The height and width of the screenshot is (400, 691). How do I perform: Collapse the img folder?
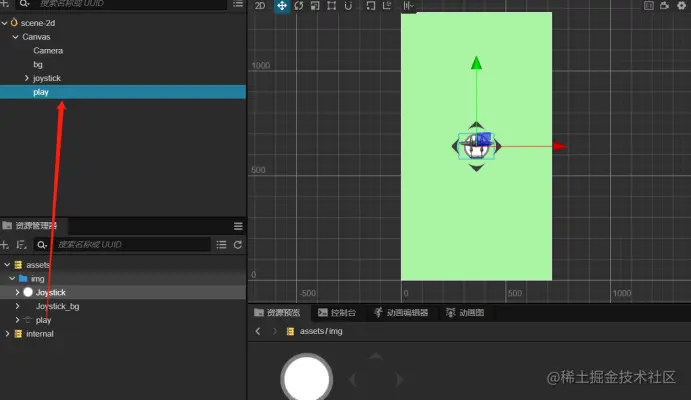point(12,278)
